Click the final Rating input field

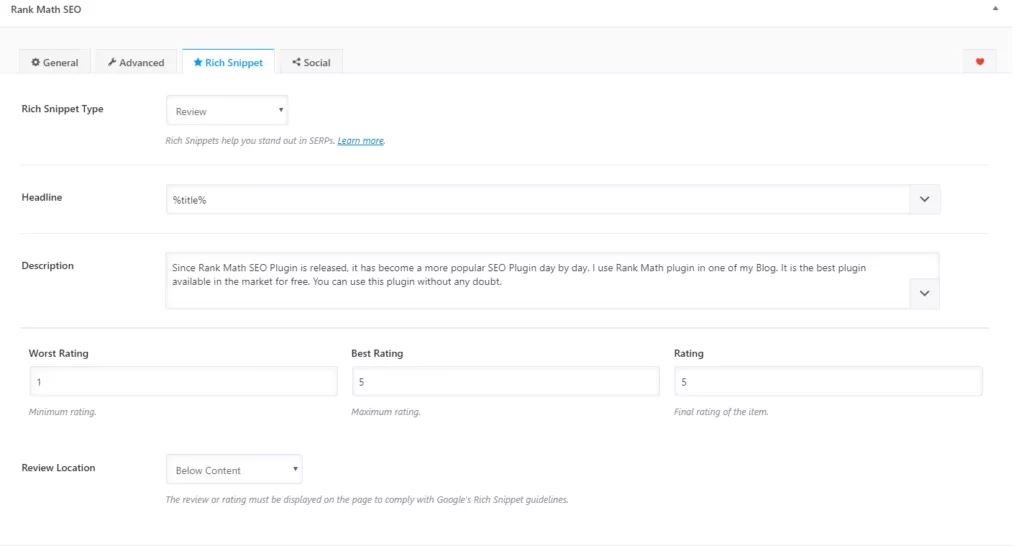click(828, 381)
